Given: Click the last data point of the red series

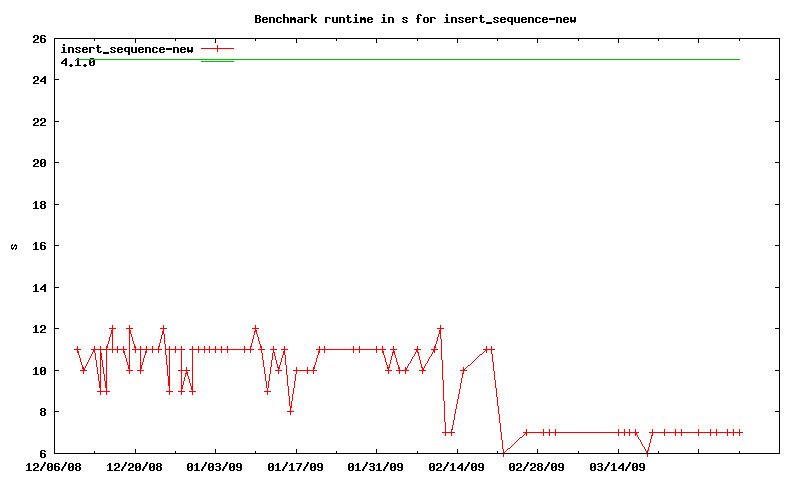Looking at the screenshot, I should point(740,432).
